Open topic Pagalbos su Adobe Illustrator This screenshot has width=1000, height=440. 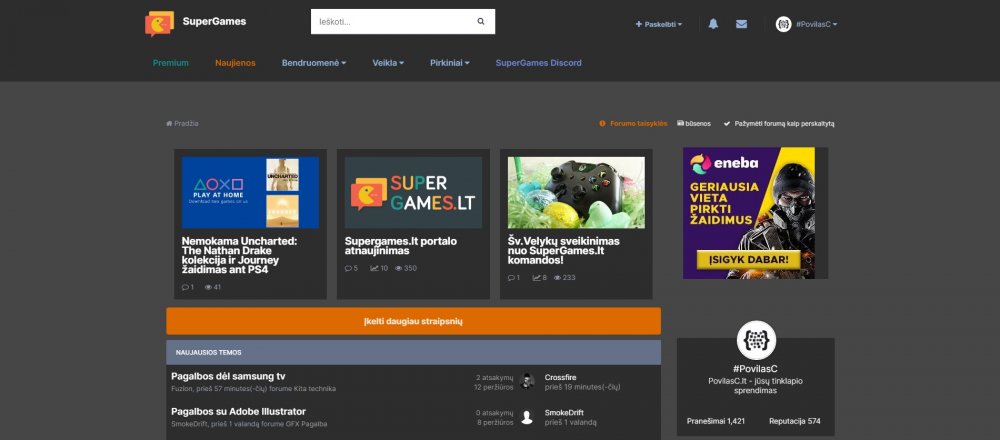[239, 412]
